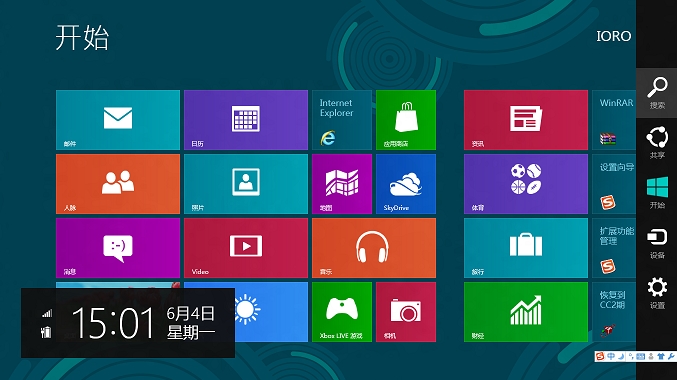Viewport: 677px width, 380px height.
Task: Open the 恢复到CC2期 tile
Action: pyautogui.click(x=614, y=312)
